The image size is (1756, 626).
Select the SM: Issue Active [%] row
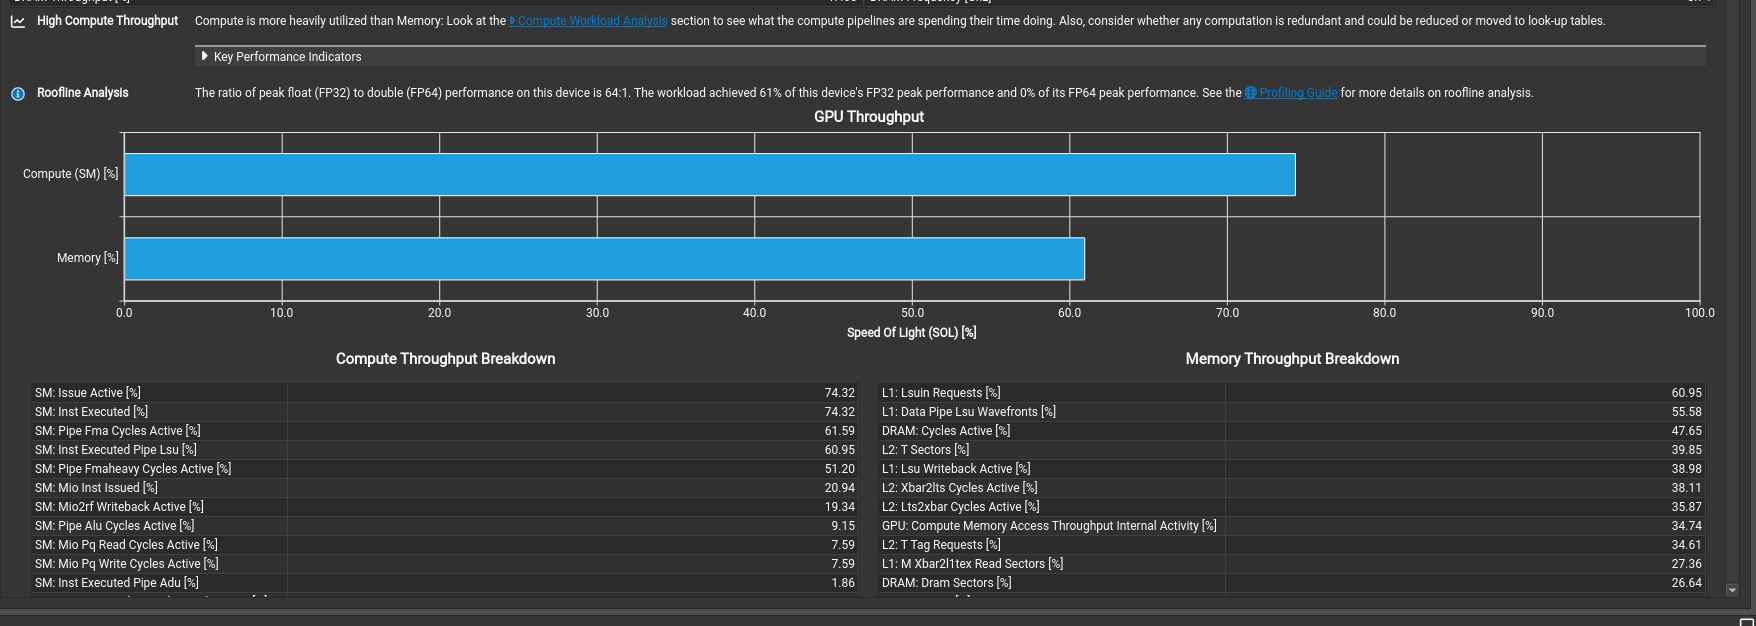(445, 393)
